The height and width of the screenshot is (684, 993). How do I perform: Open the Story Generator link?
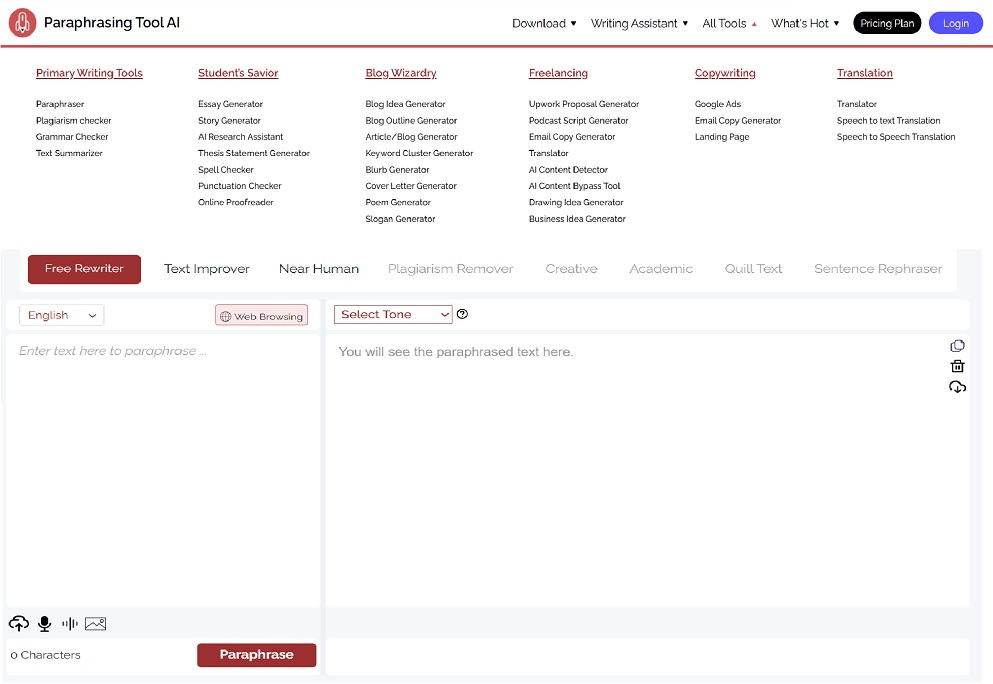229,120
